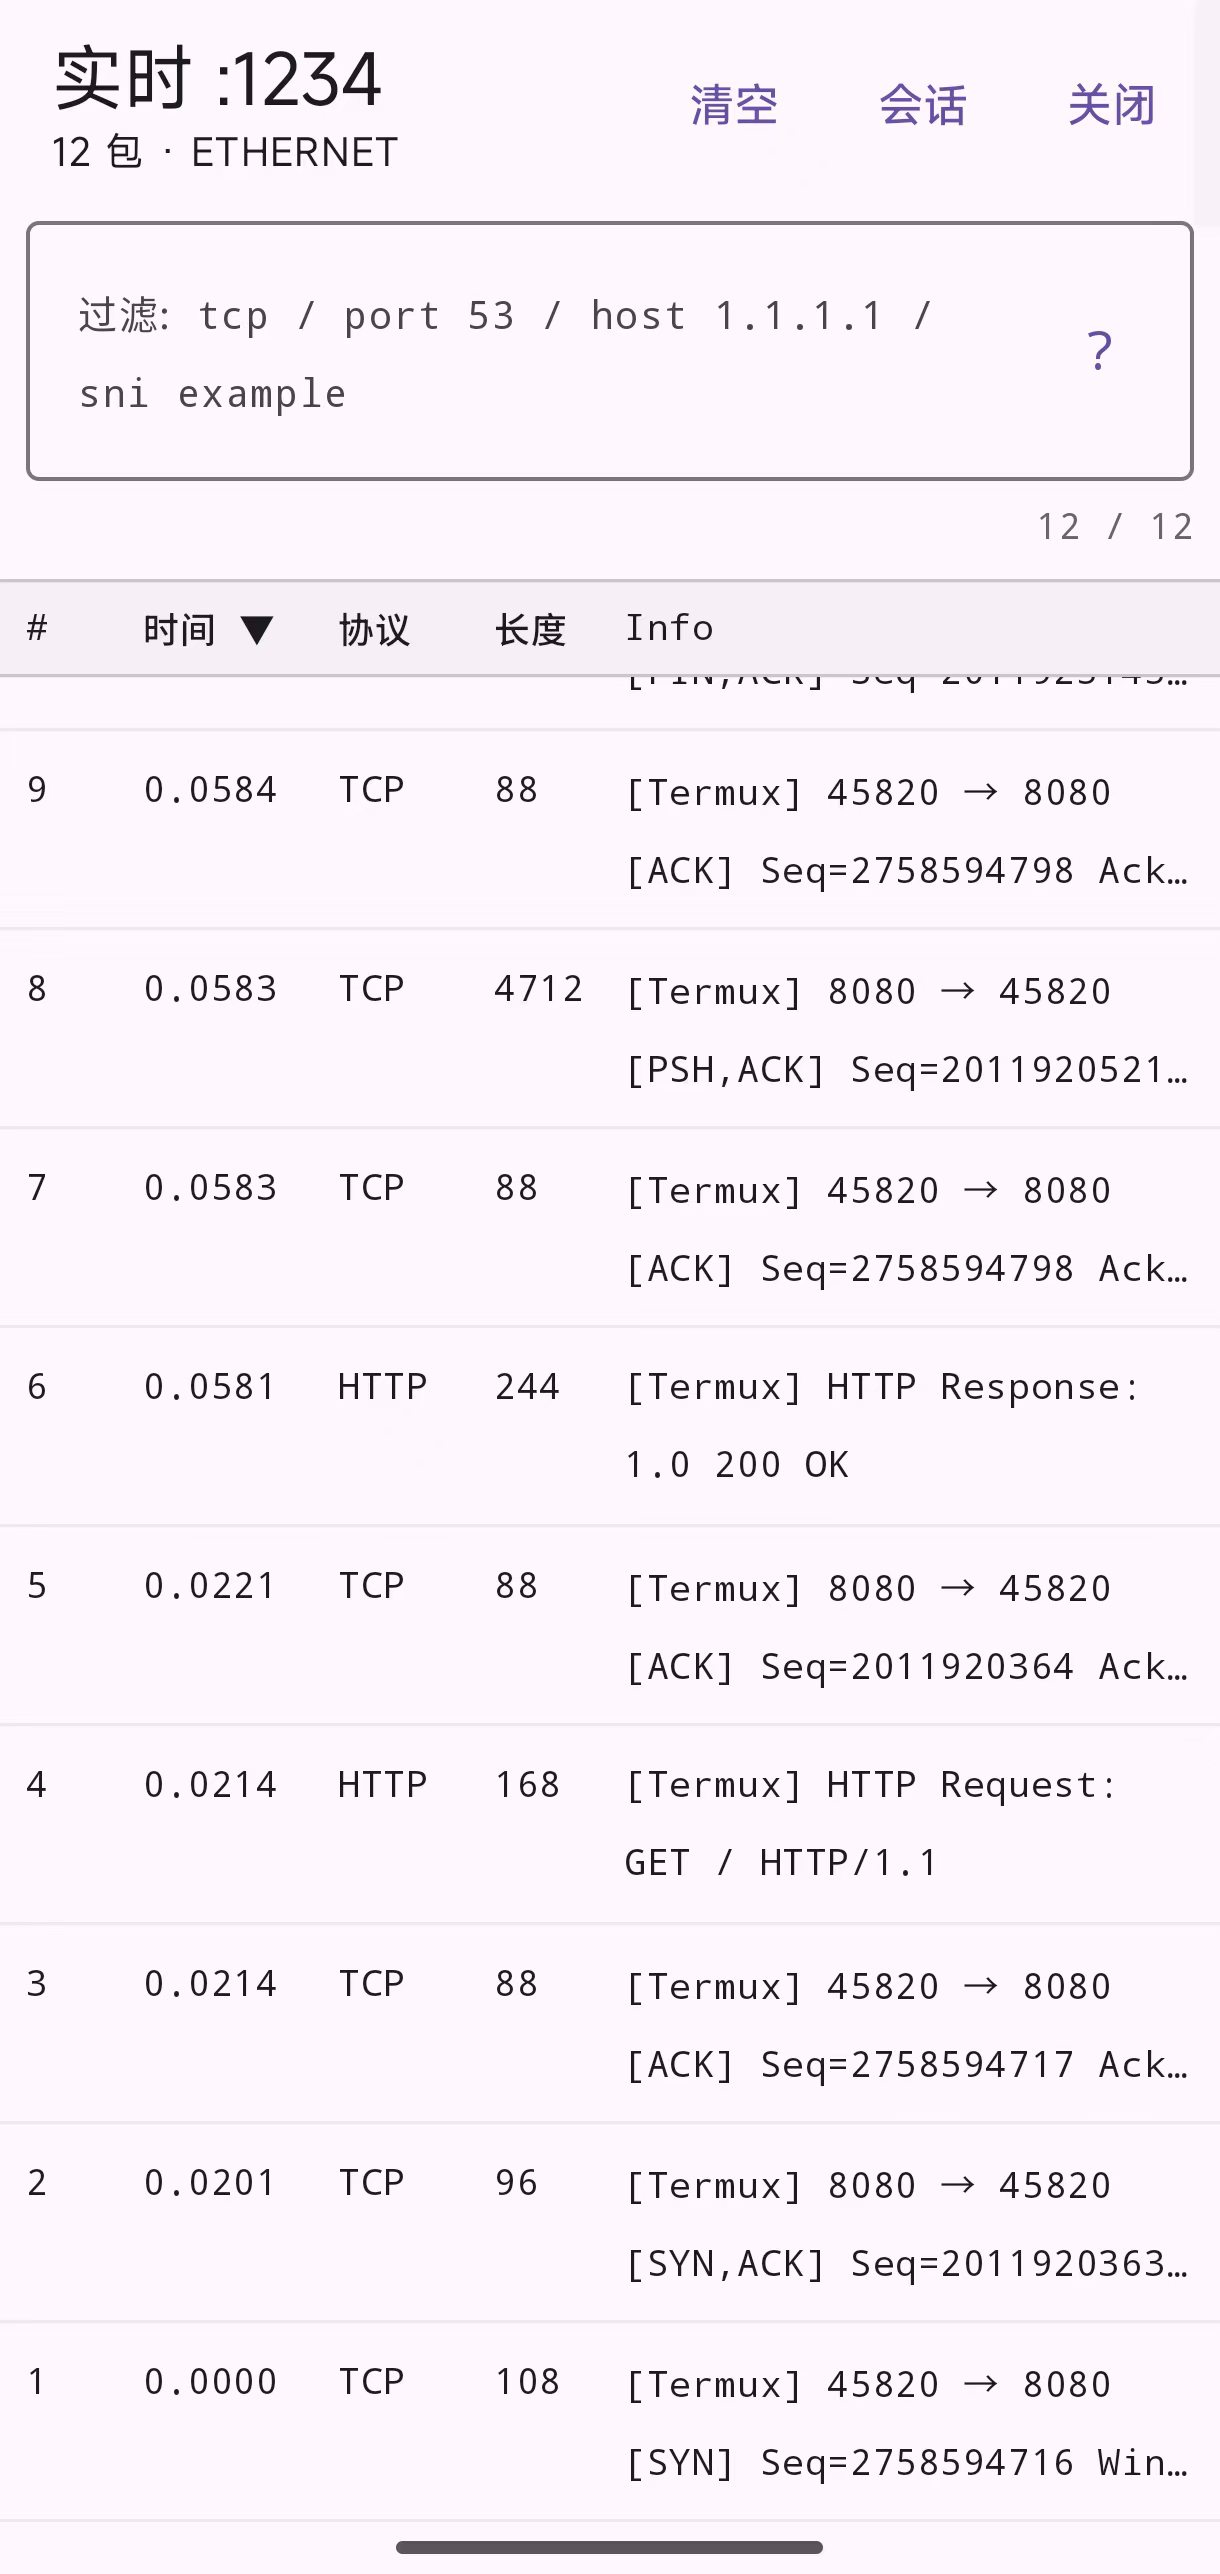The image size is (1220, 2574).
Task: Tap 清空 to clear captured packets
Action: pos(734,105)
